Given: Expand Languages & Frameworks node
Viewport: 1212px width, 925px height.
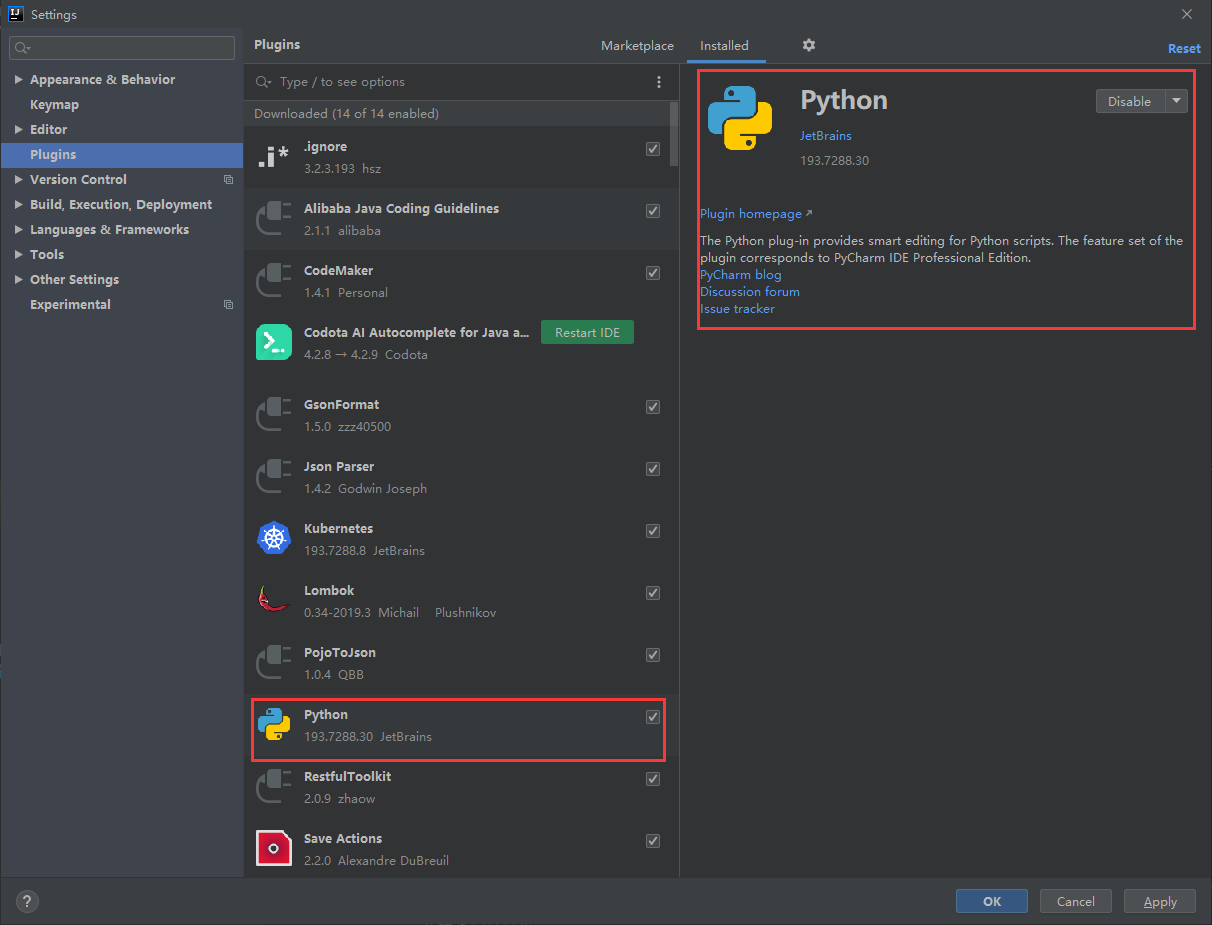Looking at the screenshot, I should 19,230.
